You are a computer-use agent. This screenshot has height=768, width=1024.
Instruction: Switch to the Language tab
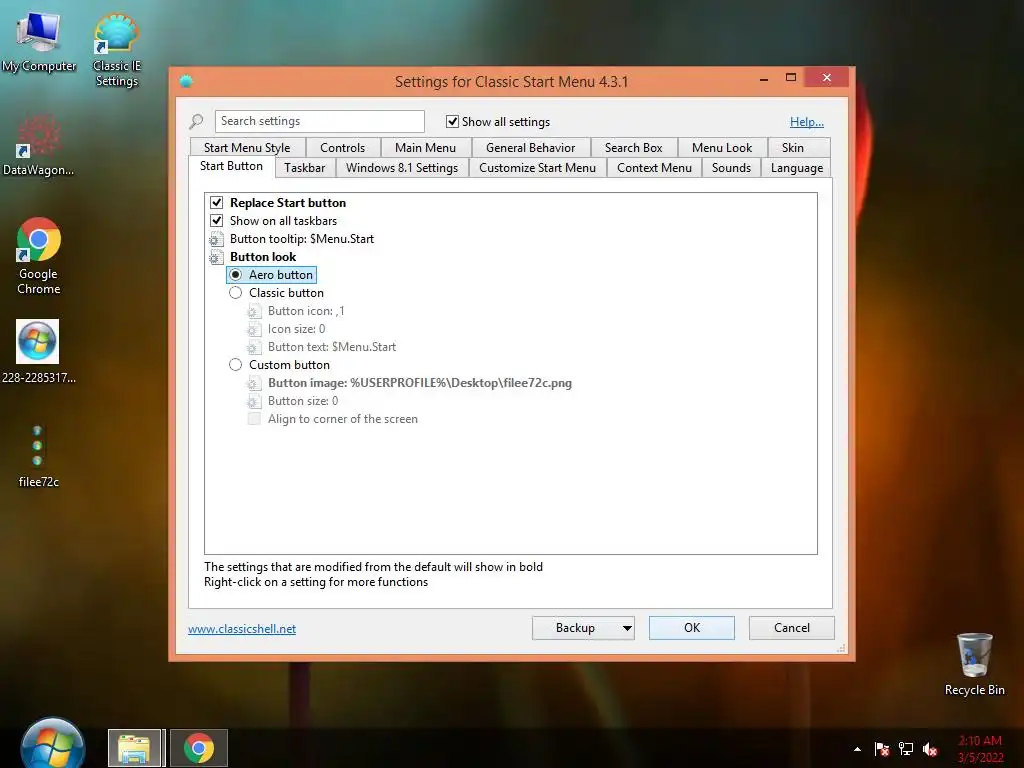coord(797,168)
